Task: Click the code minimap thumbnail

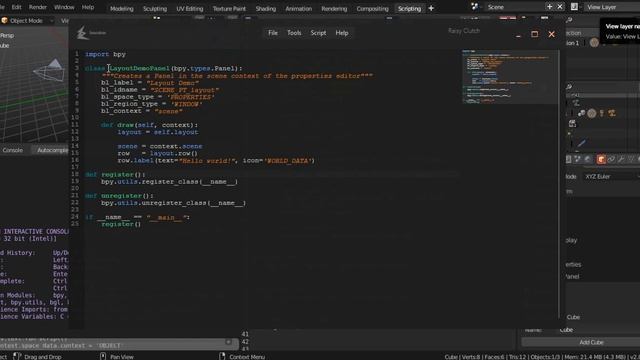Action: click(509, 77)
